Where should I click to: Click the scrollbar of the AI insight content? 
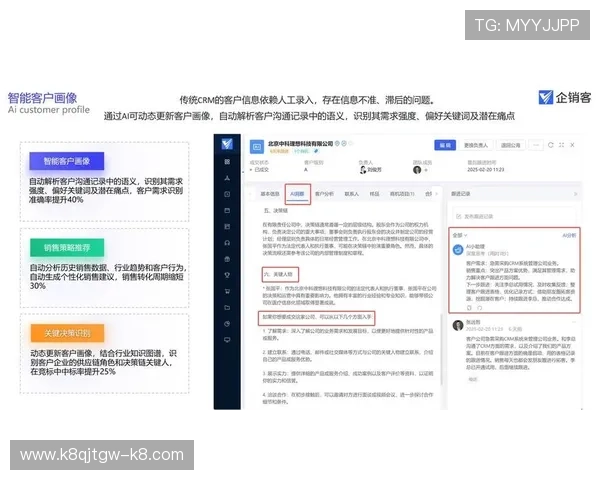click(441, 349)
